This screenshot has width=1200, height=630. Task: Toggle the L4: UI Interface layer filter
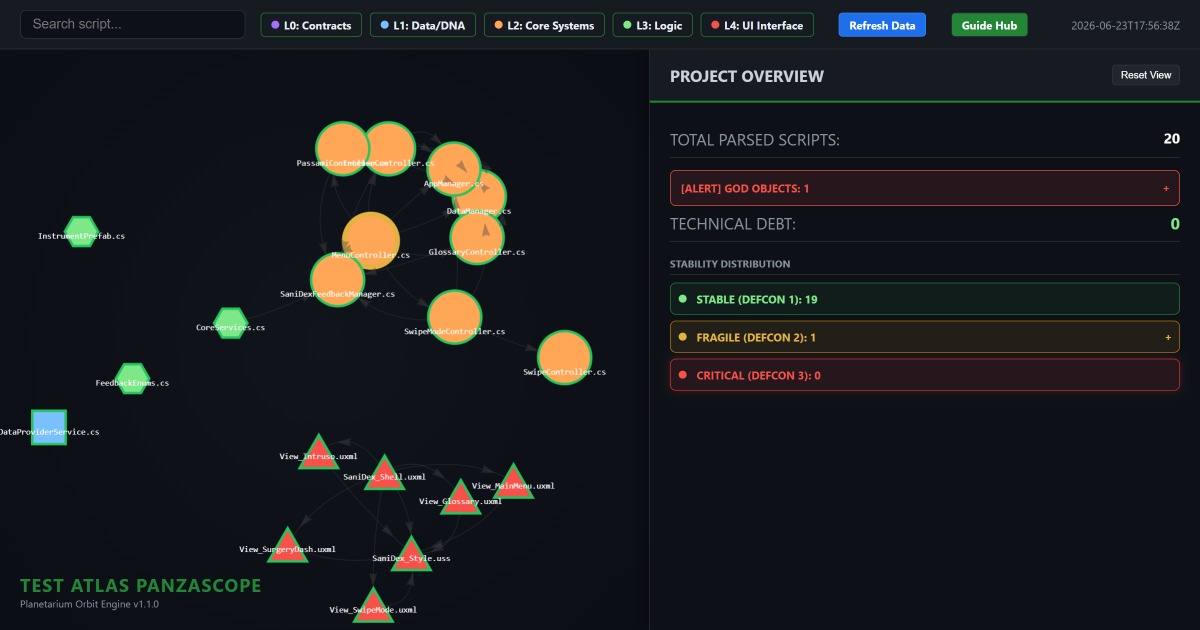[x=757, y=25]
